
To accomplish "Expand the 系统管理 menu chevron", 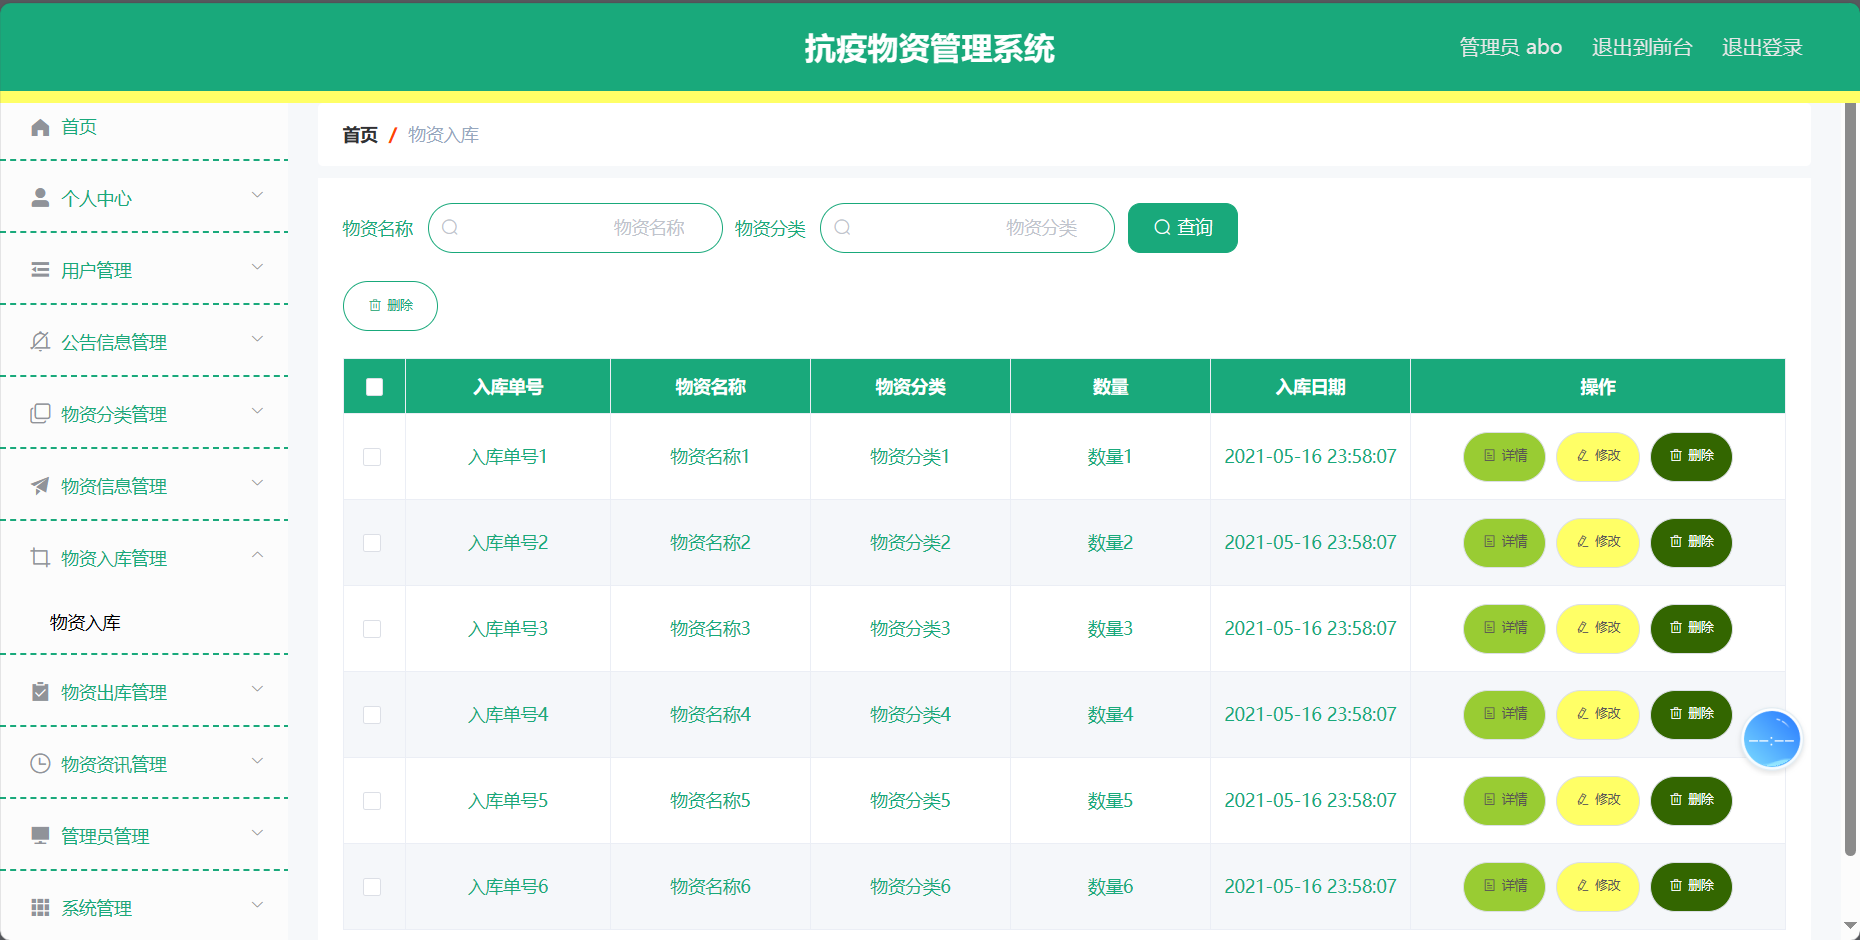I will [x=257, y=905].
